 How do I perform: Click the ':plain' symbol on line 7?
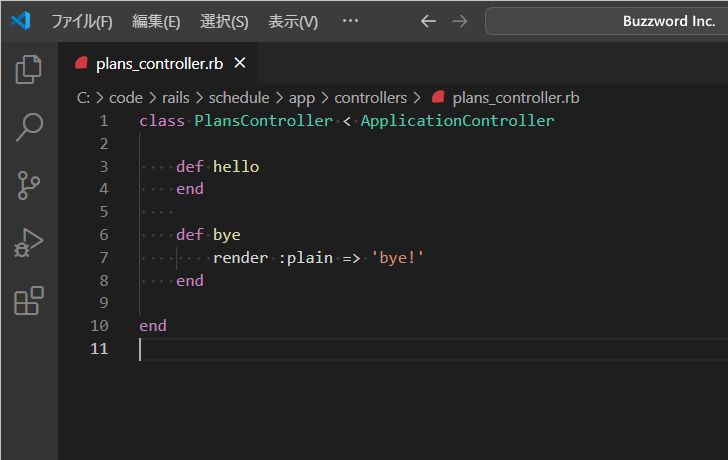click(306, 258)
